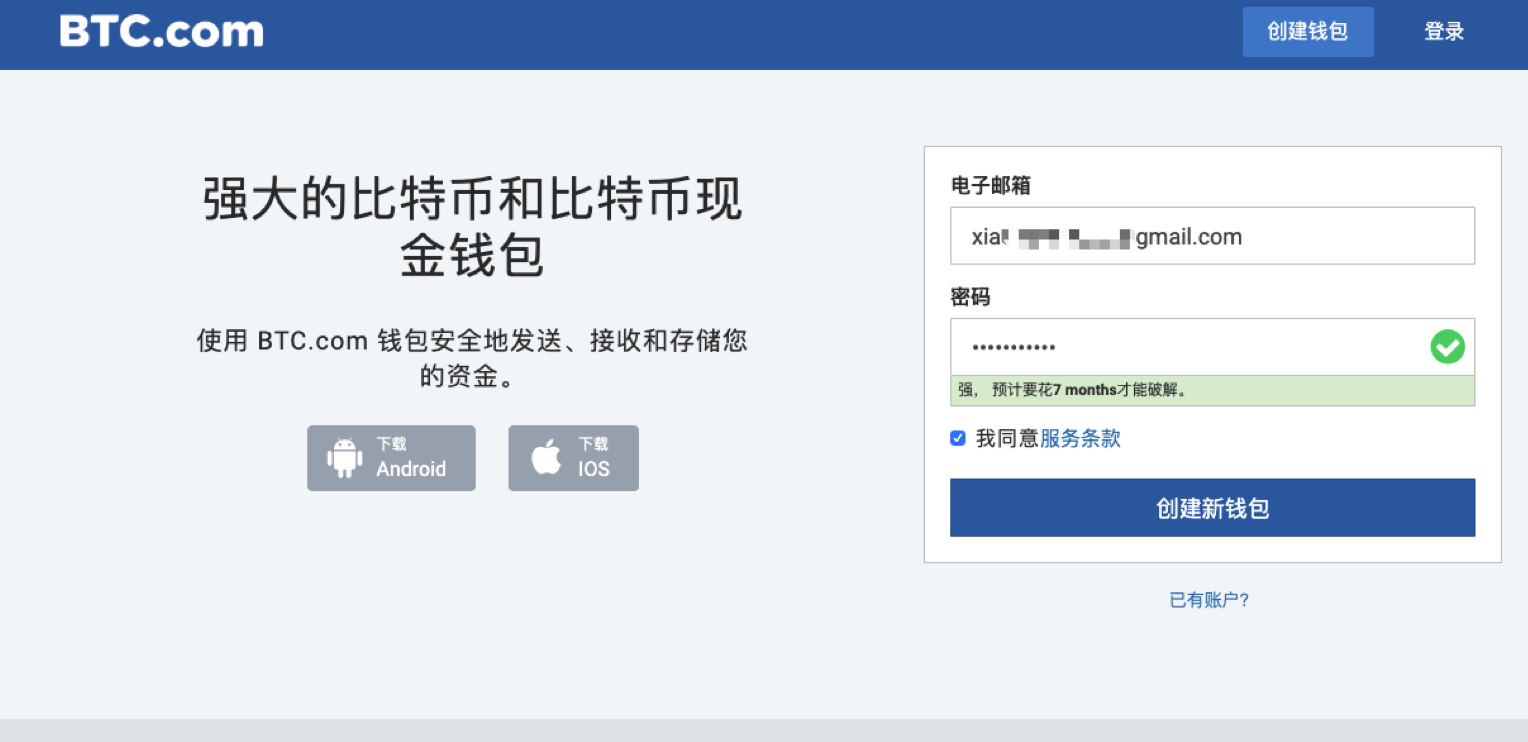Click the 我同意 label text

[1006, 438]
